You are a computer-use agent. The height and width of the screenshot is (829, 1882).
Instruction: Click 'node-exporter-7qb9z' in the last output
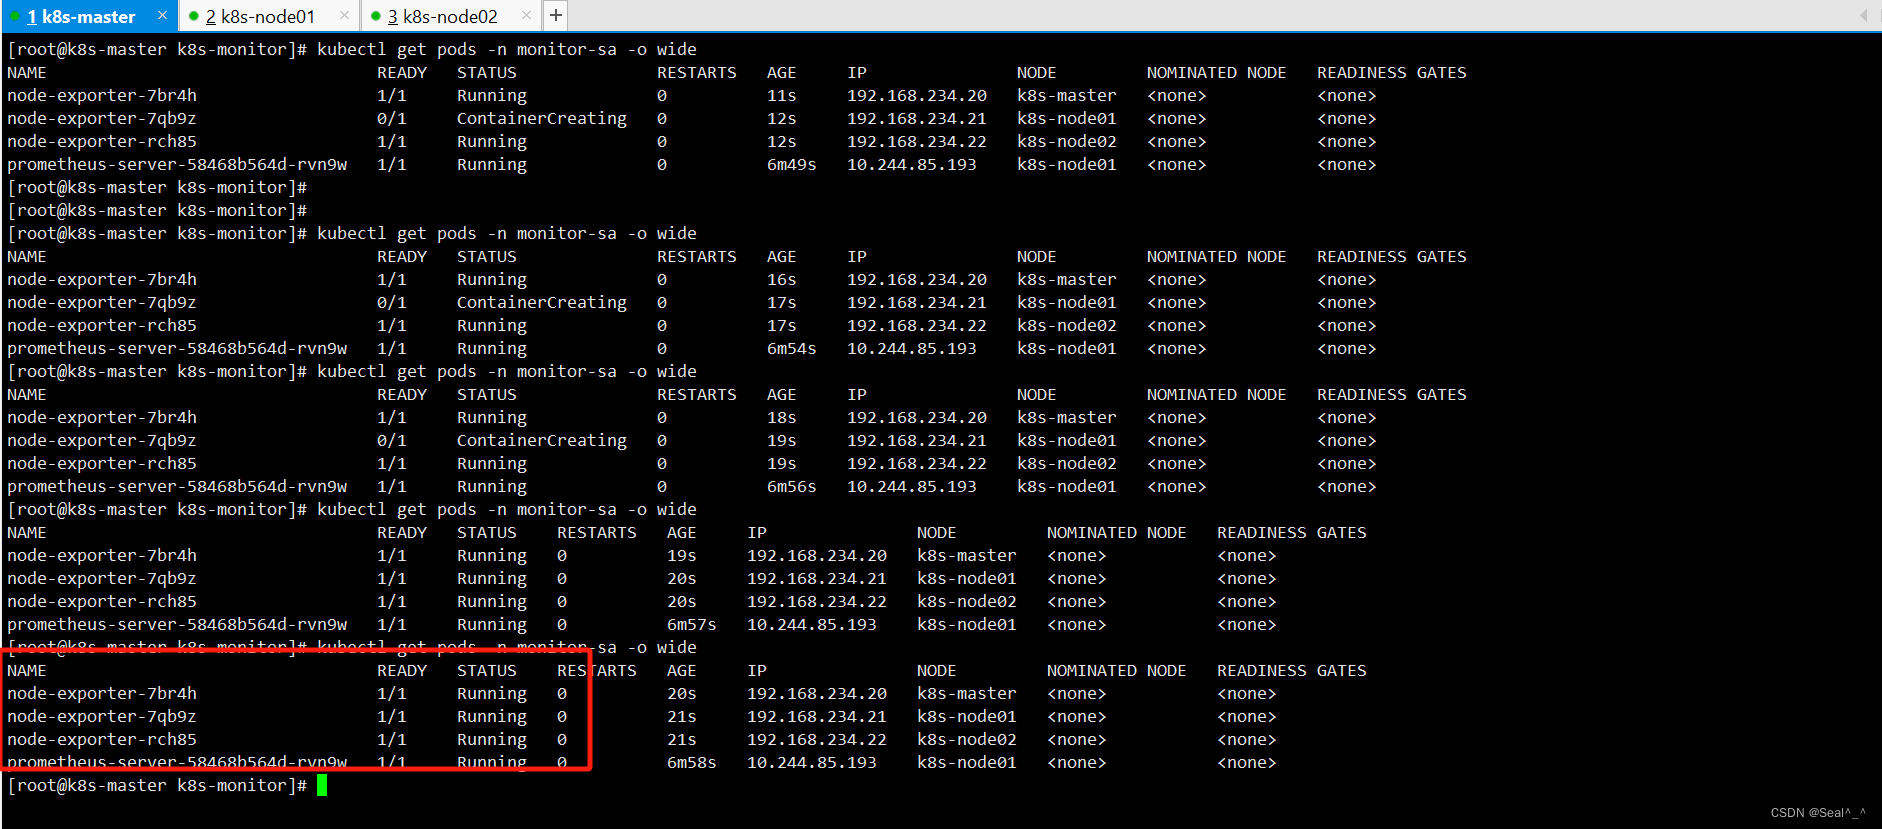tap(102, 716)
